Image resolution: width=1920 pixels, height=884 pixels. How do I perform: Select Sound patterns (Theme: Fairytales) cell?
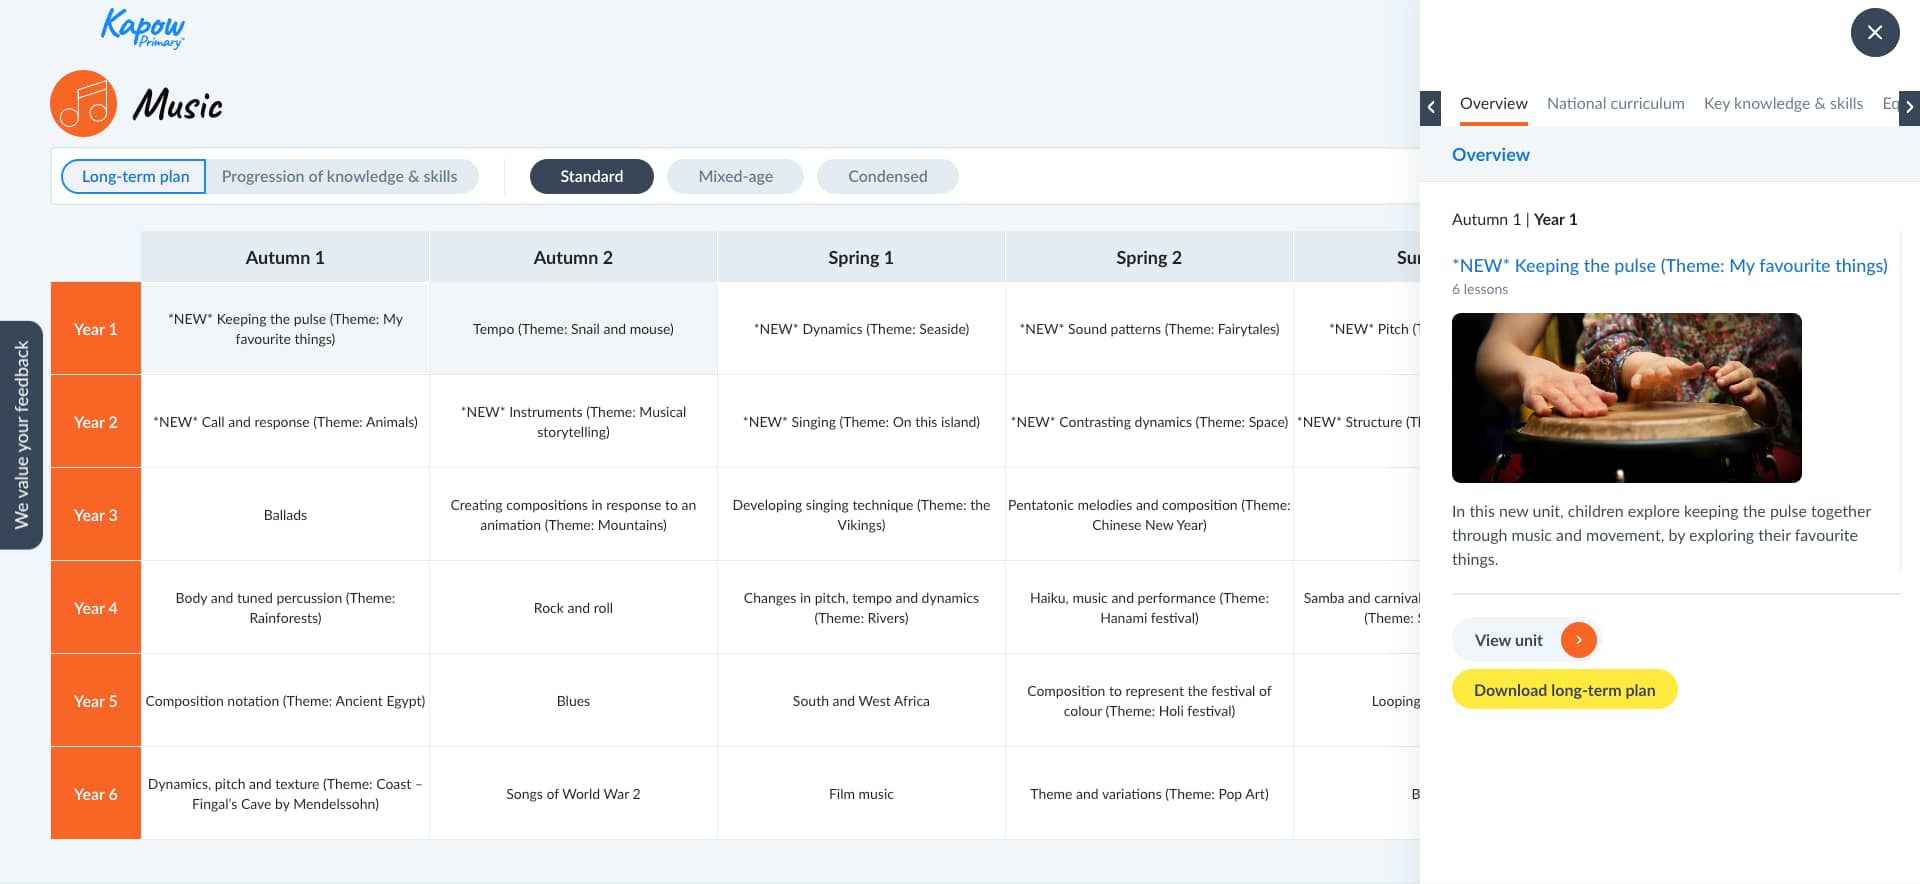click(x=1149, y=329)
